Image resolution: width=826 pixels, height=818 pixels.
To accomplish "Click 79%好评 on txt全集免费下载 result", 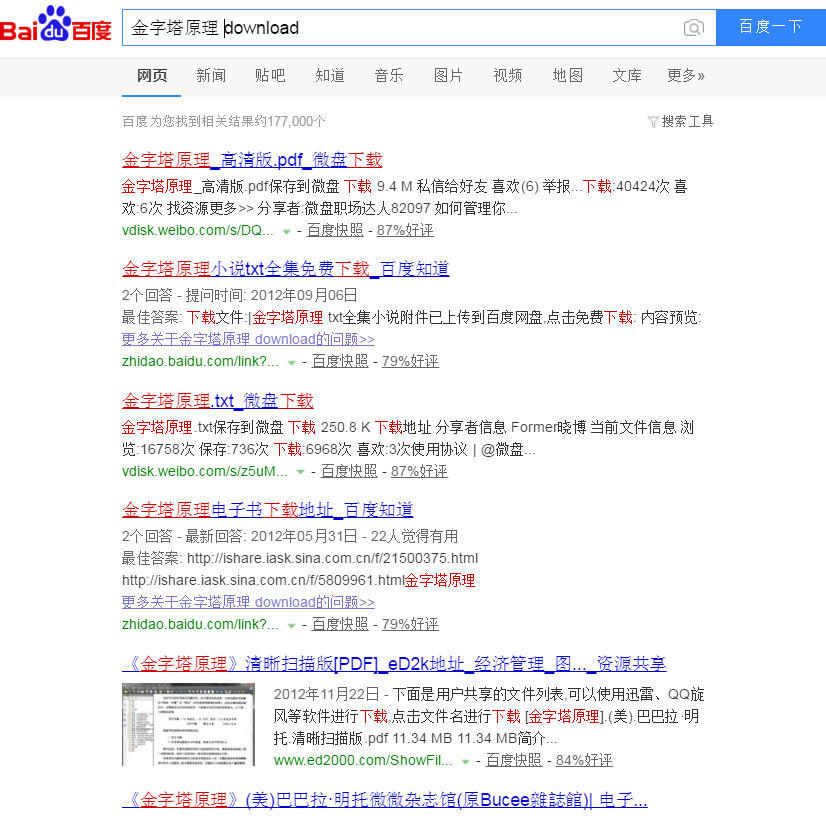I will pos(410,361).
